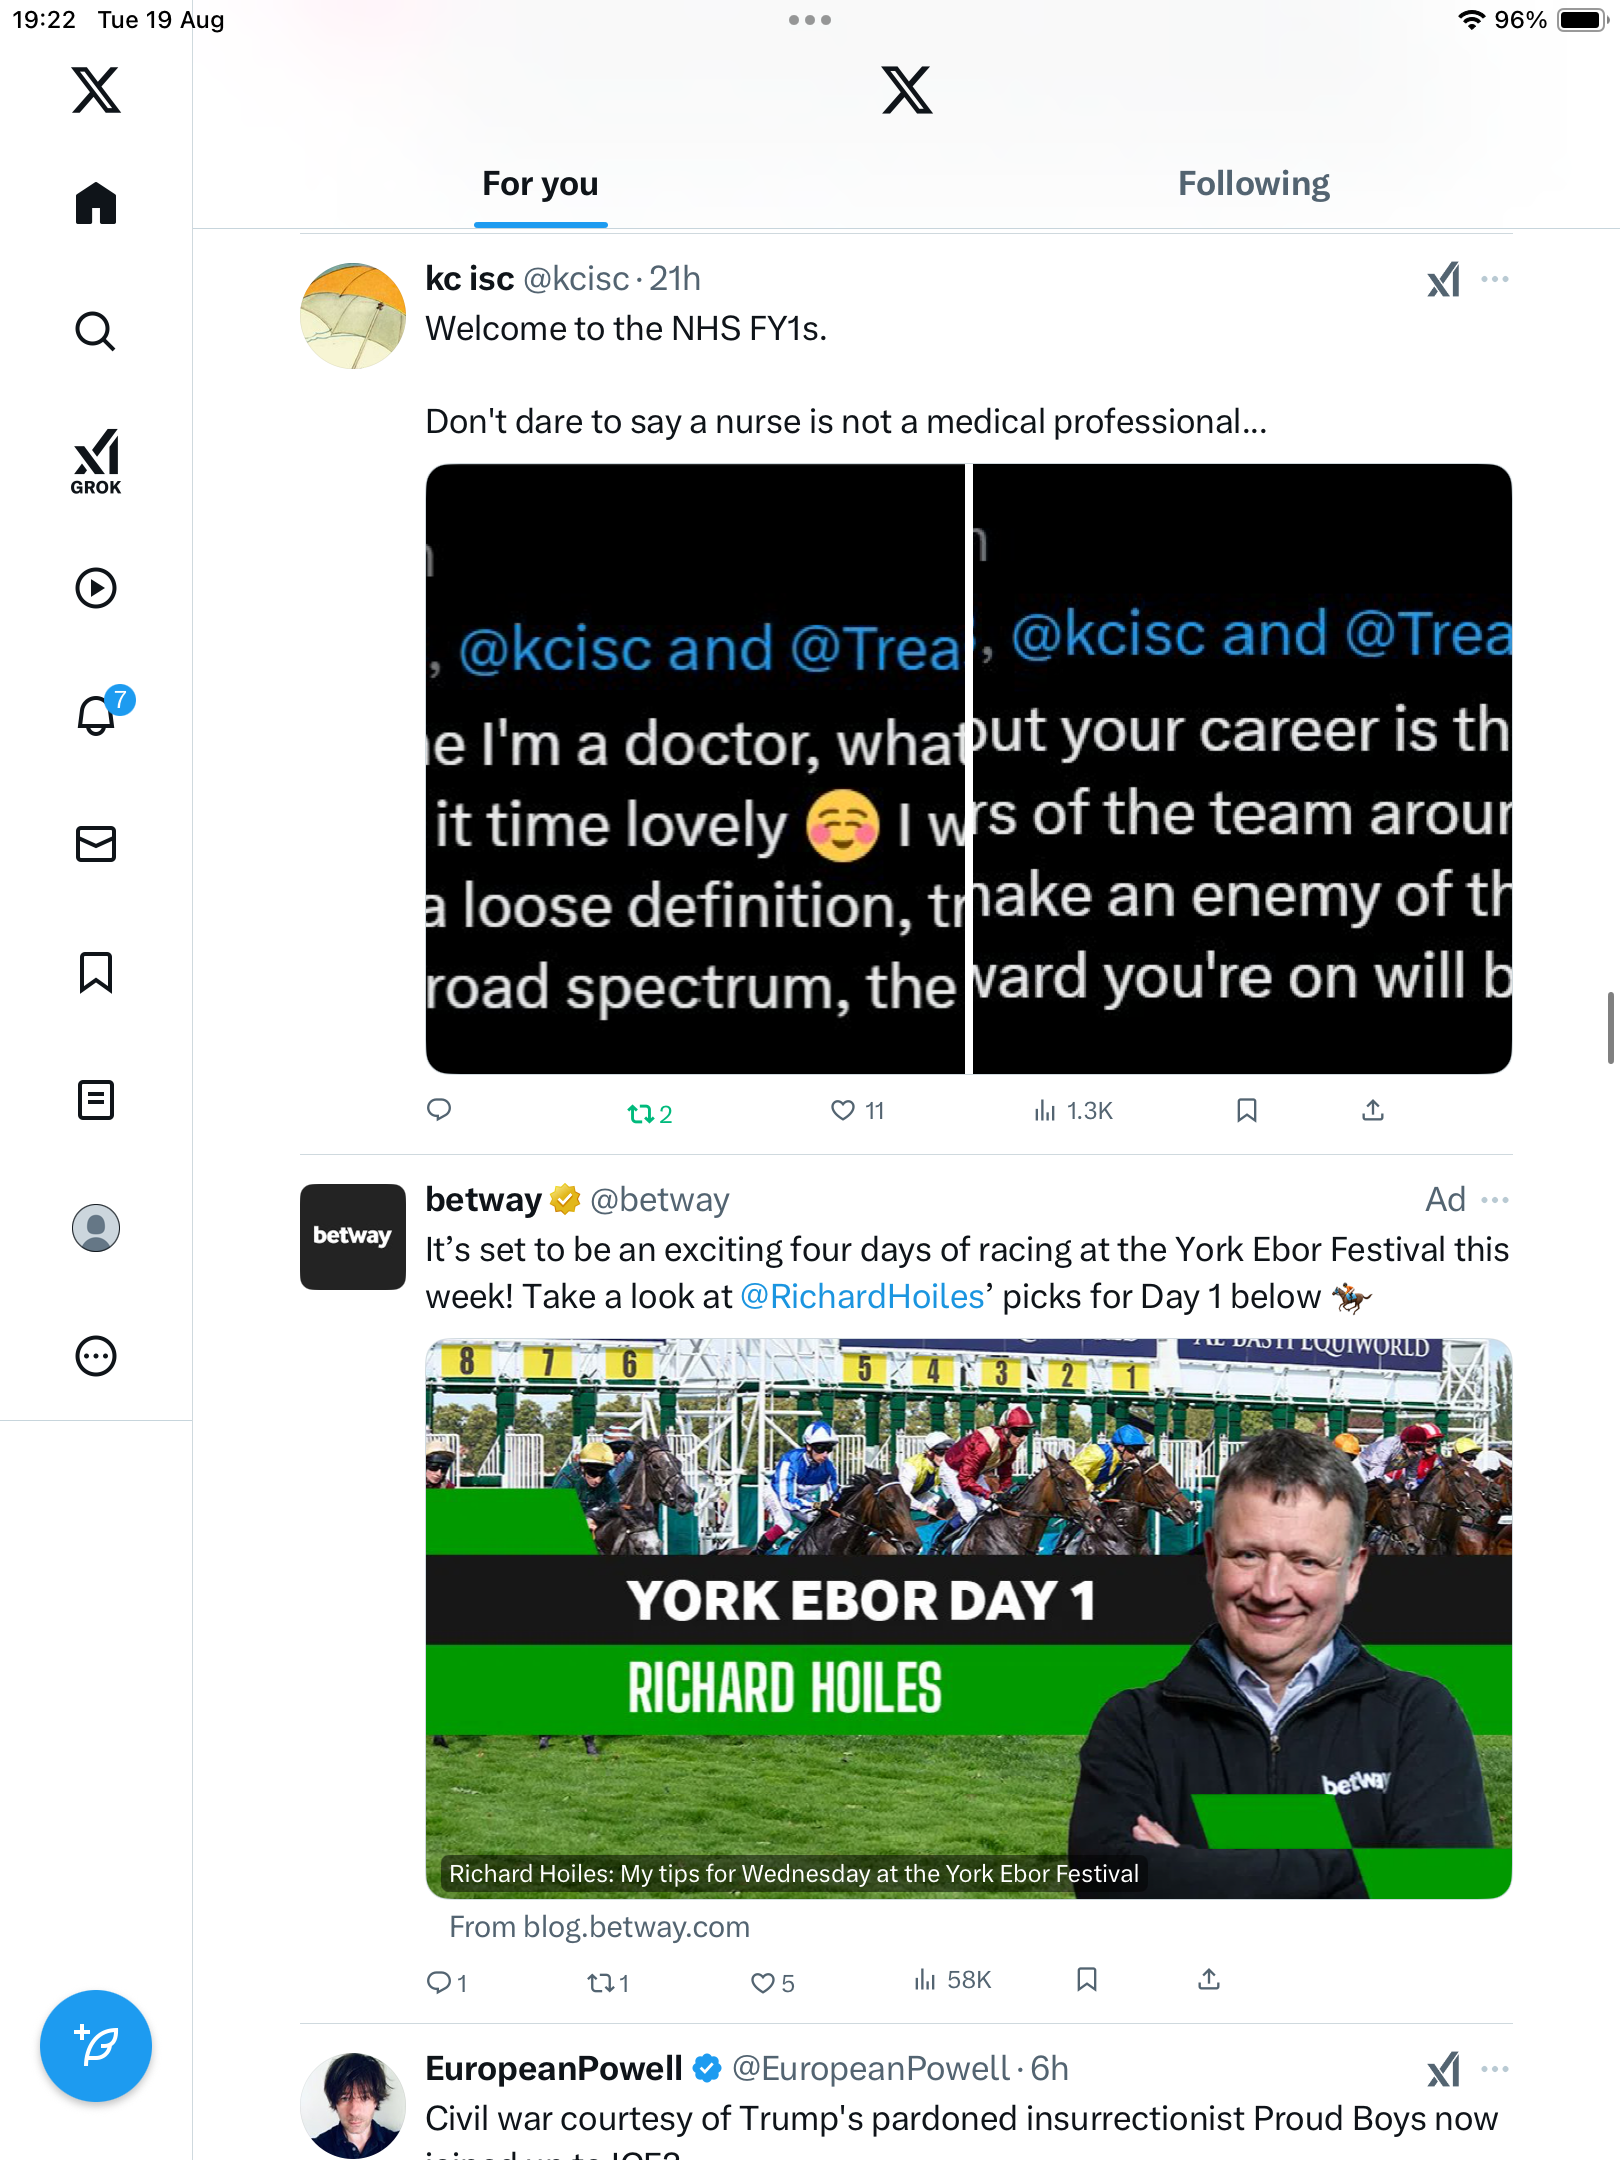Open notifications bell with 7 badge
The image size is (1620, 2160).
98,714
